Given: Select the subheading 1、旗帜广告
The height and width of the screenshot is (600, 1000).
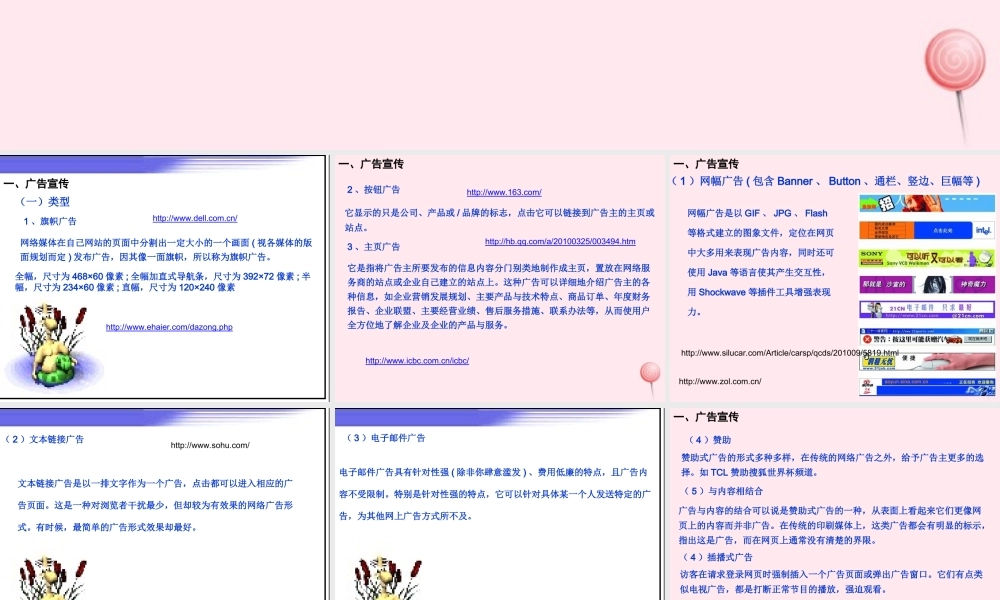Looking at the screenshot, I should point(50,221).
